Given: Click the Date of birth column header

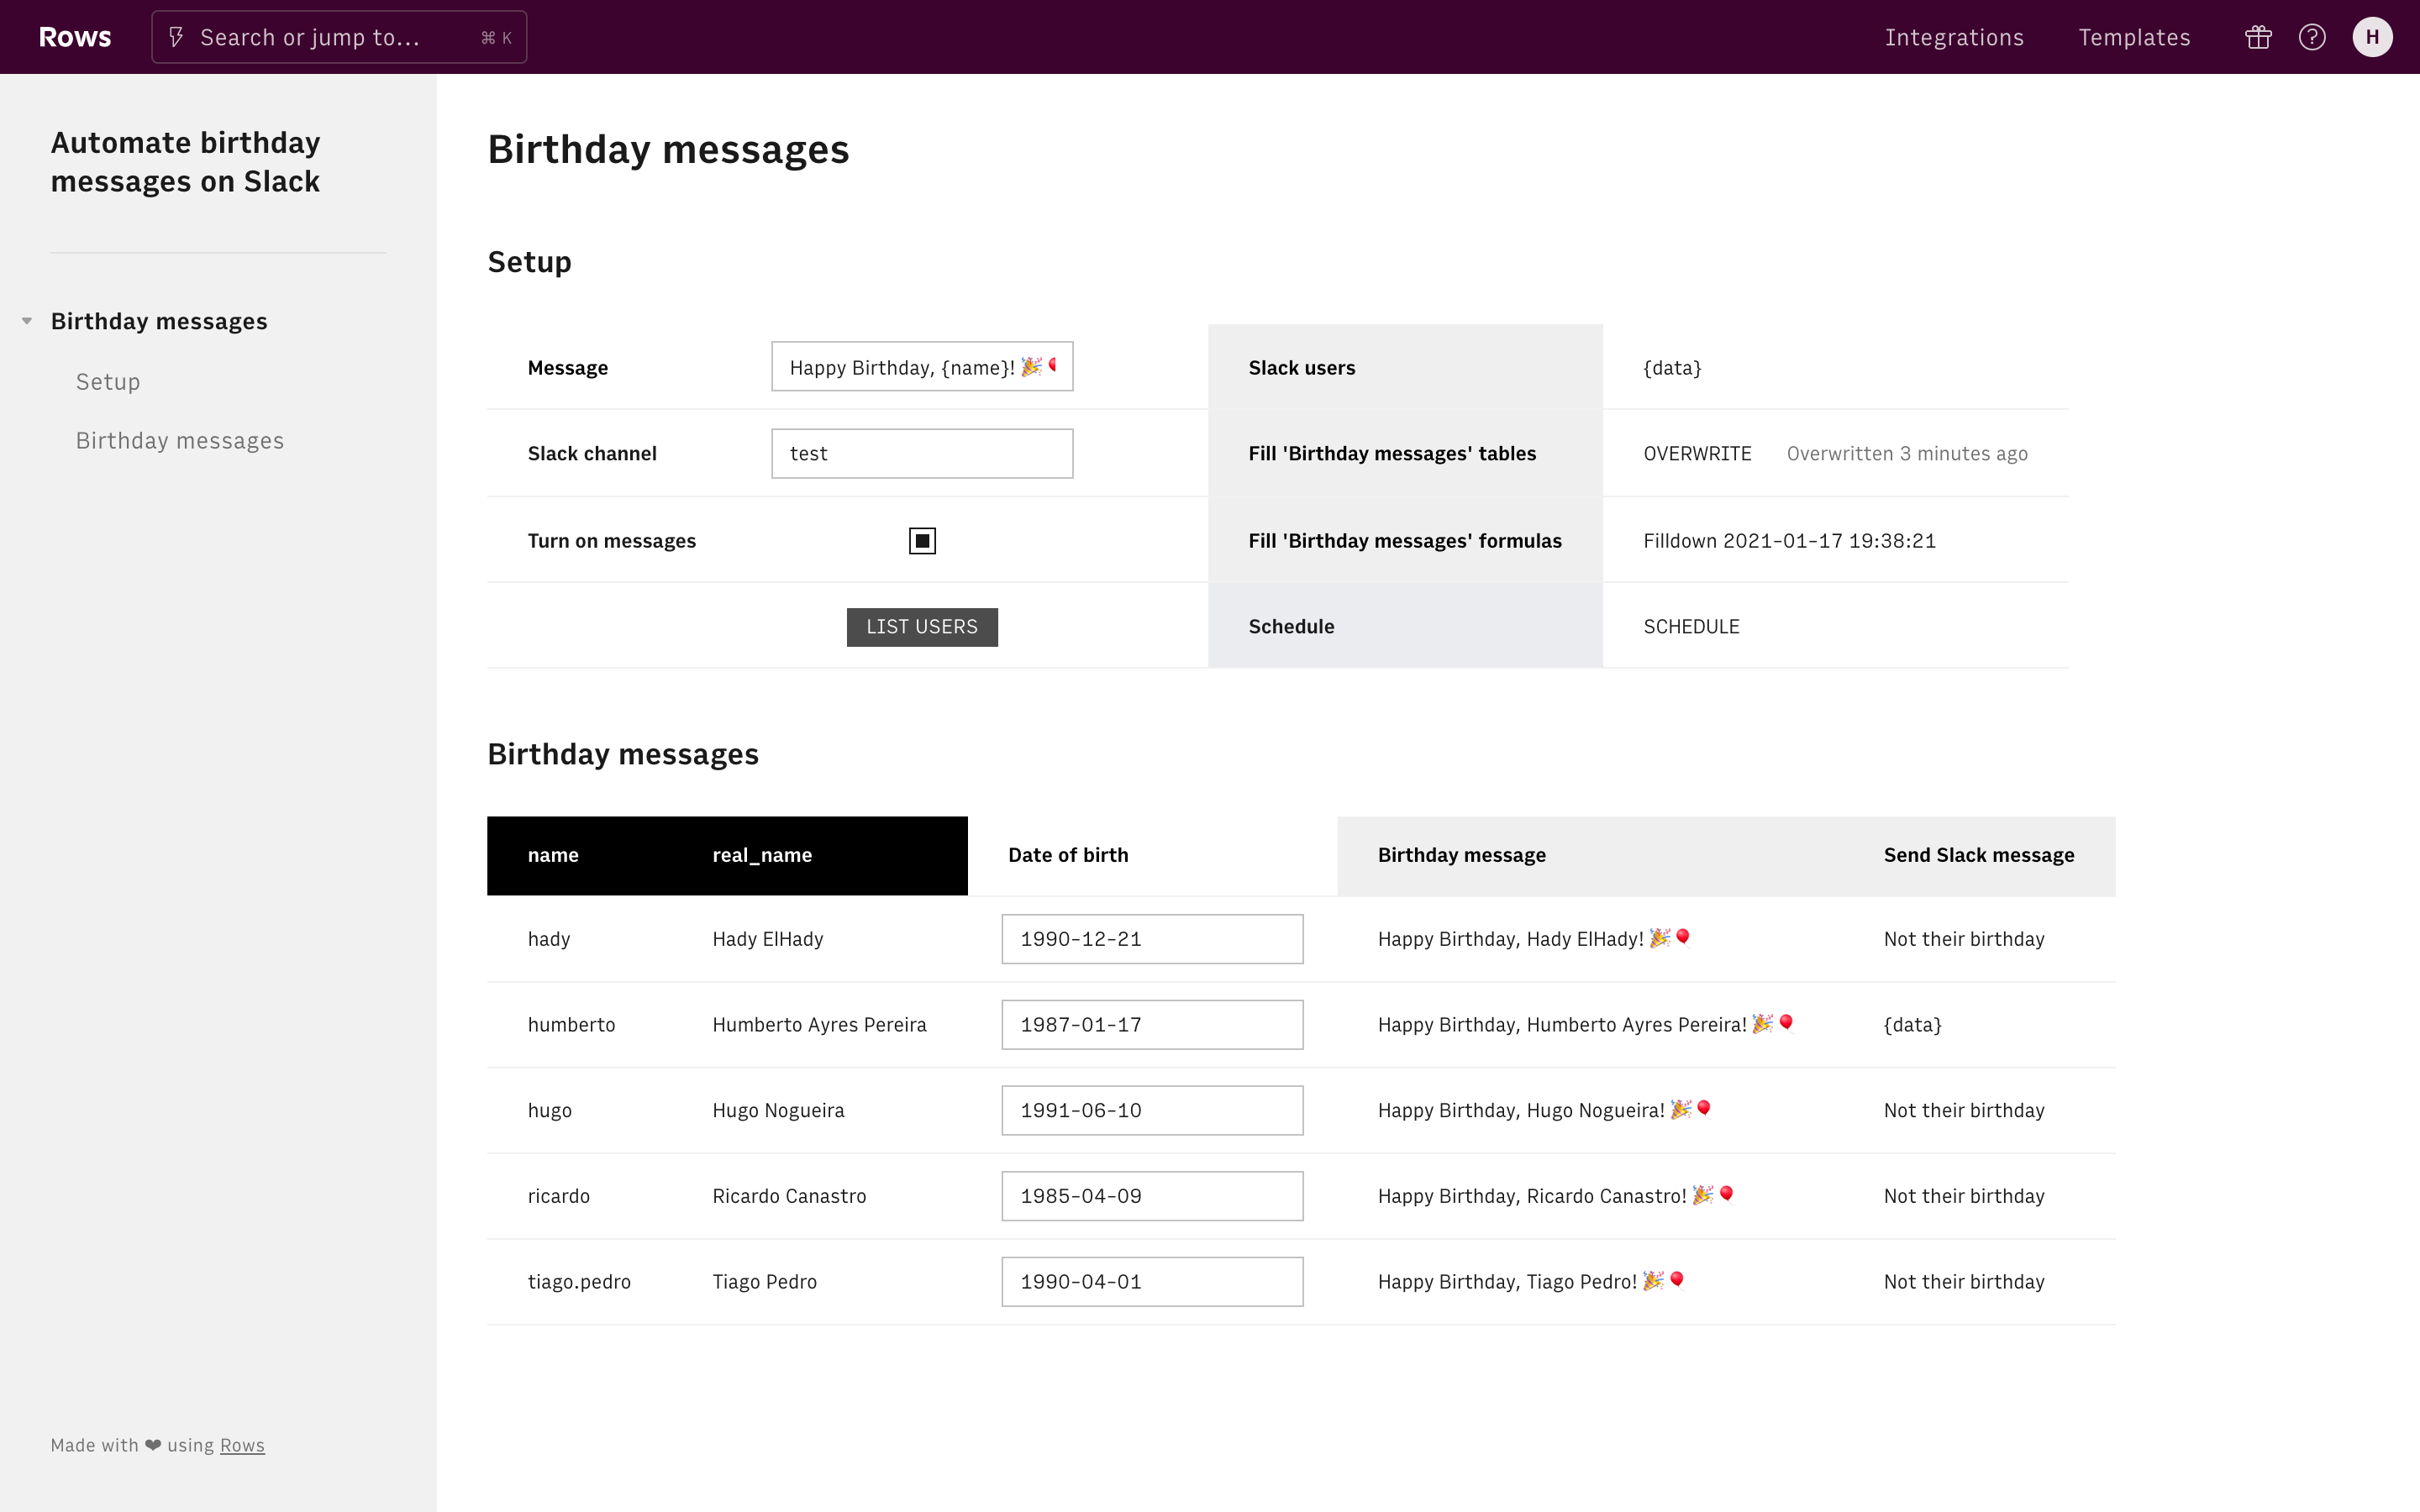Looking at the screenshot, I should click(x=1068, y=855).
